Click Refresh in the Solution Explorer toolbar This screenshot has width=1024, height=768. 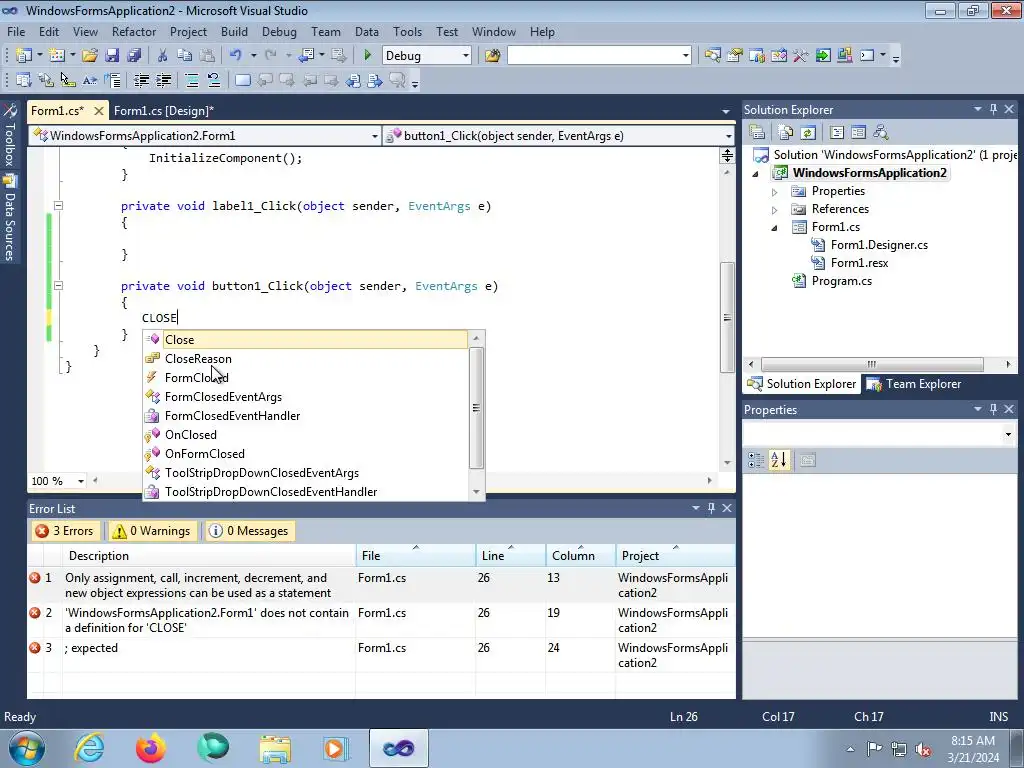click(x=808, y=133)
